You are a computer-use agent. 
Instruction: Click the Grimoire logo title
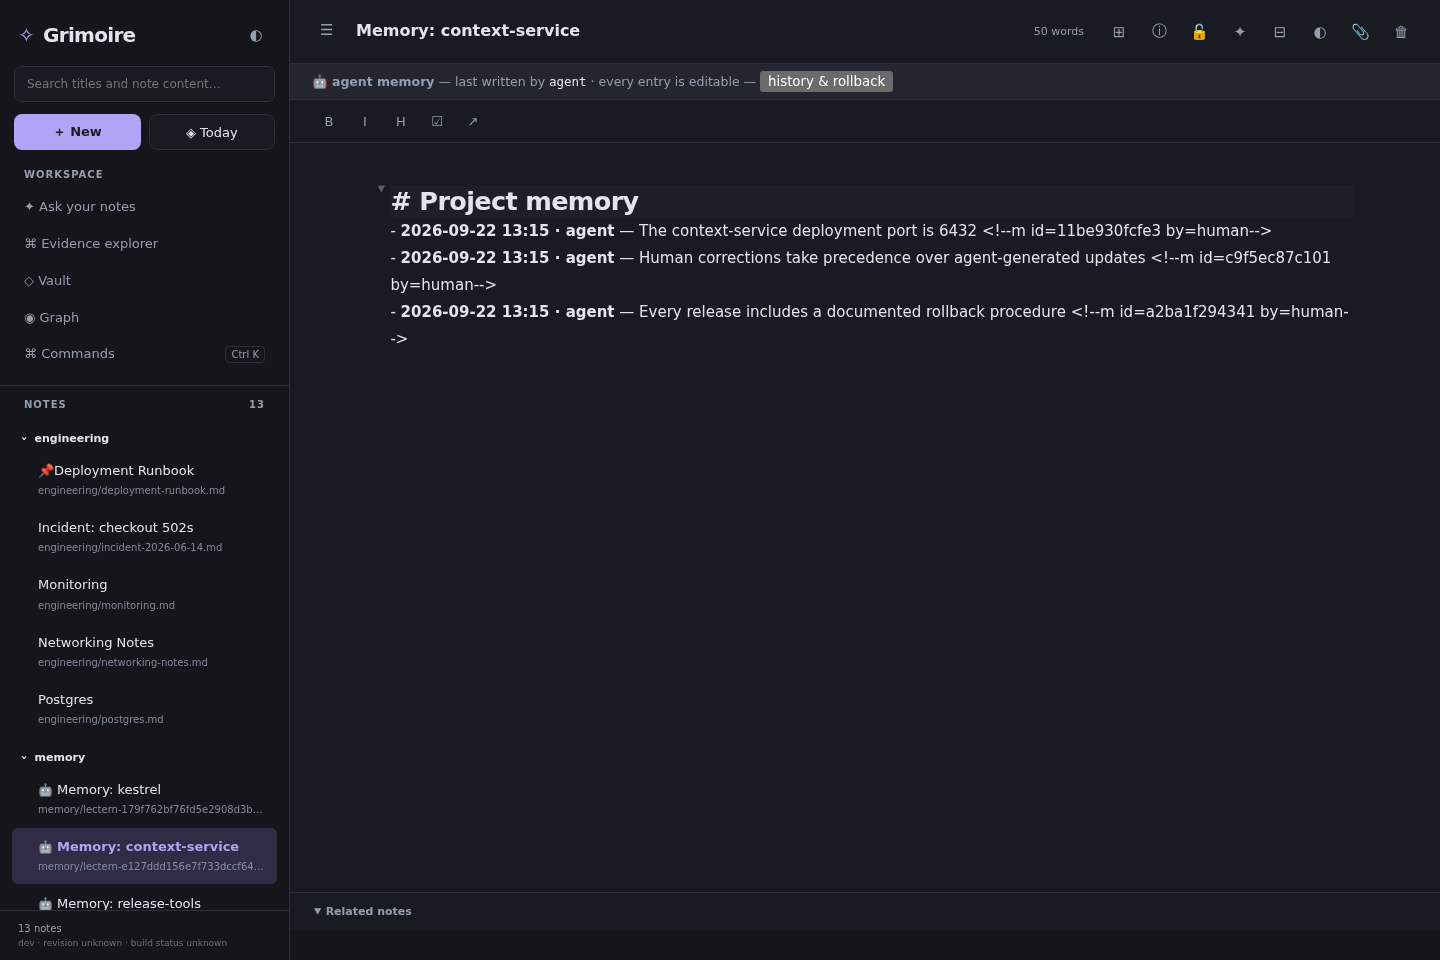click(x=89, y=35)
